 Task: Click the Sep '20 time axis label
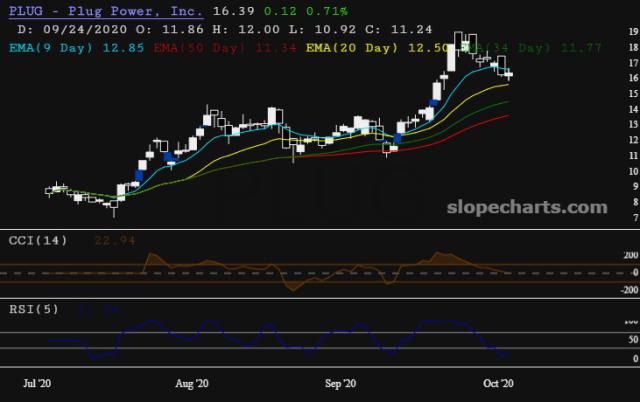click(340, 383)
